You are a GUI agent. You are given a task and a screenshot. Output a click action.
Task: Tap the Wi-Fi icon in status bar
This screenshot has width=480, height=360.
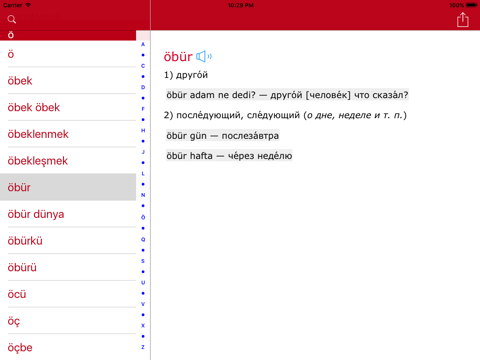28,5
